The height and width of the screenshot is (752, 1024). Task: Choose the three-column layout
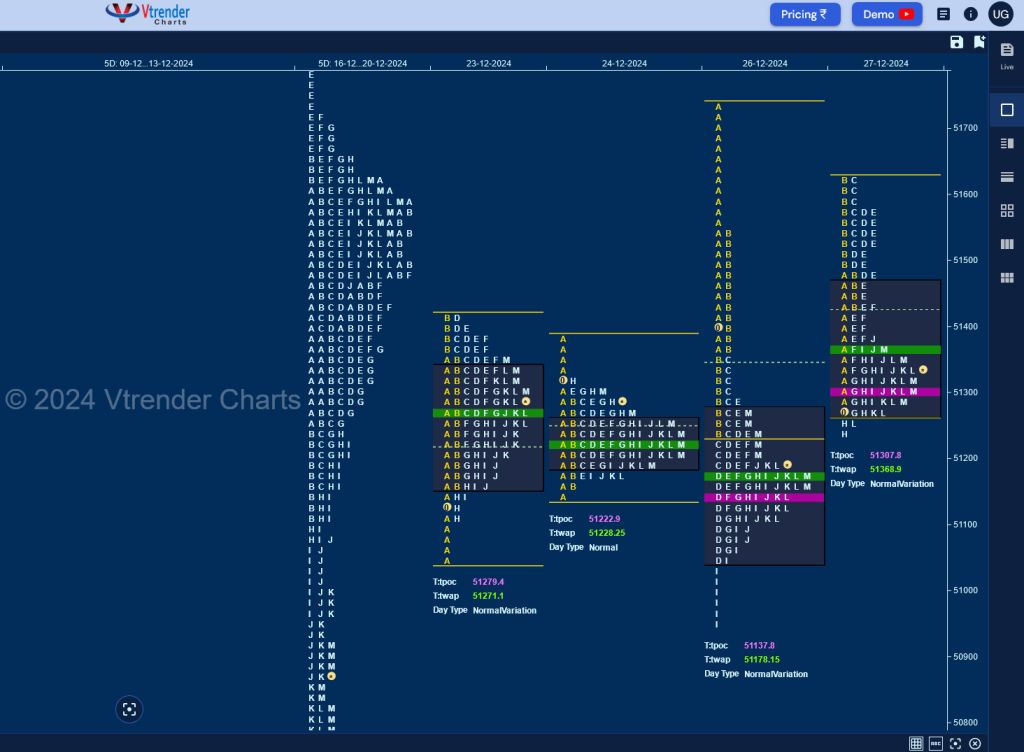coord(1007,244)
